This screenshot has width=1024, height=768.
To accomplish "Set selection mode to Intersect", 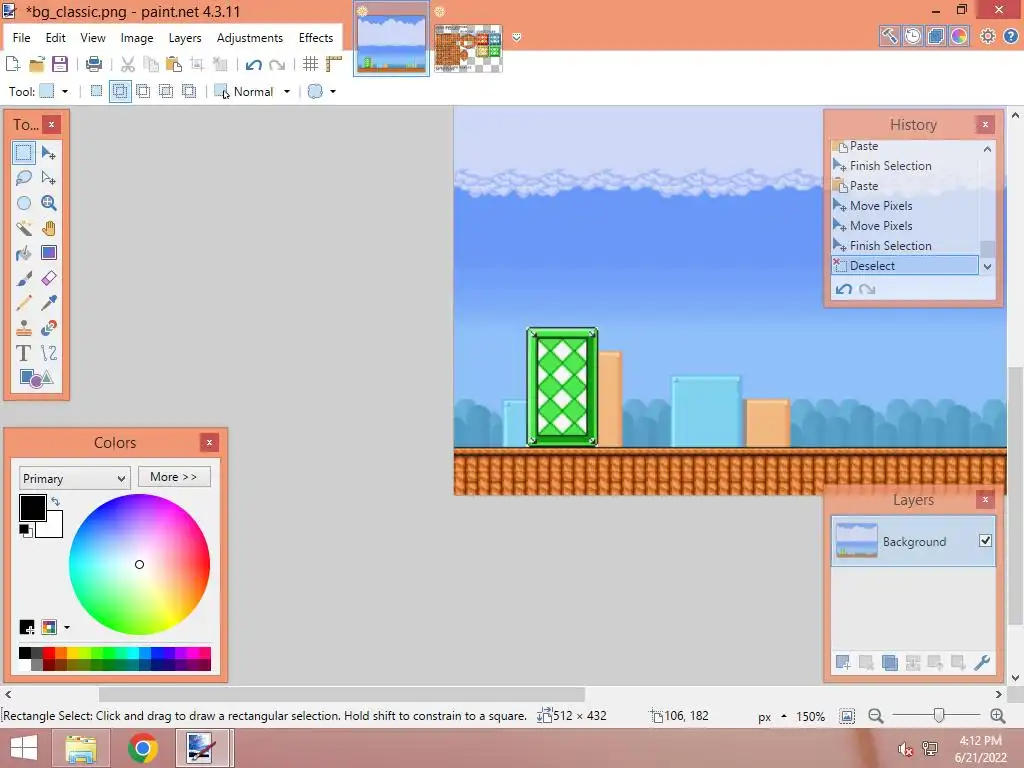I will click(166, 91).
